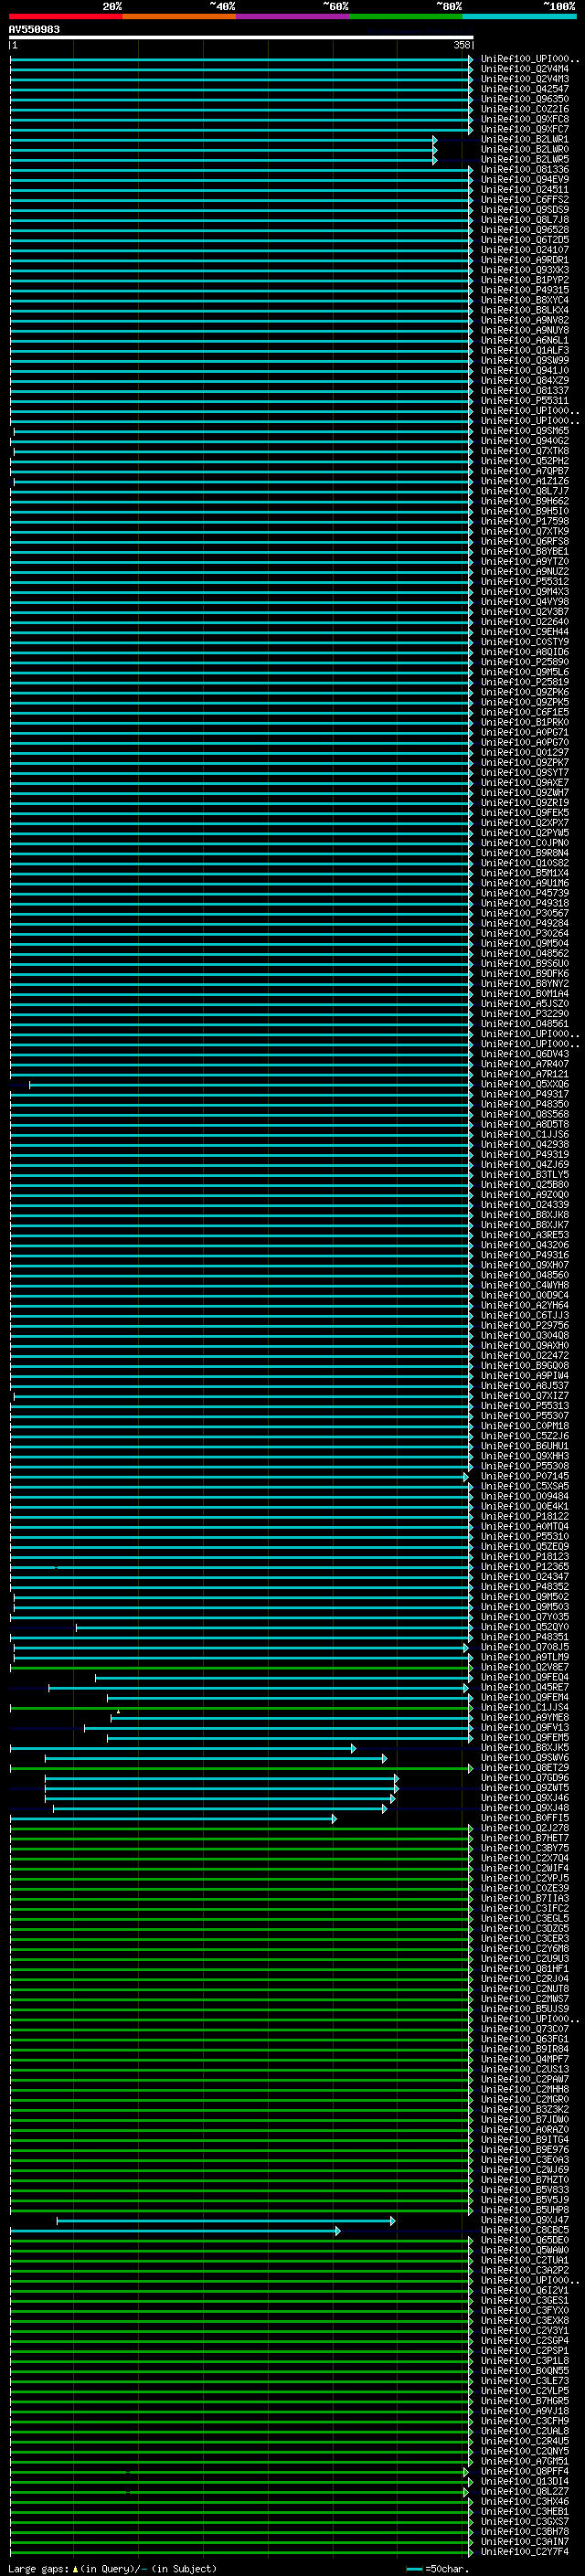The image size is (585, 2576).
Task: Select the UniRef100_P49315 label
Action: point(525,290)
